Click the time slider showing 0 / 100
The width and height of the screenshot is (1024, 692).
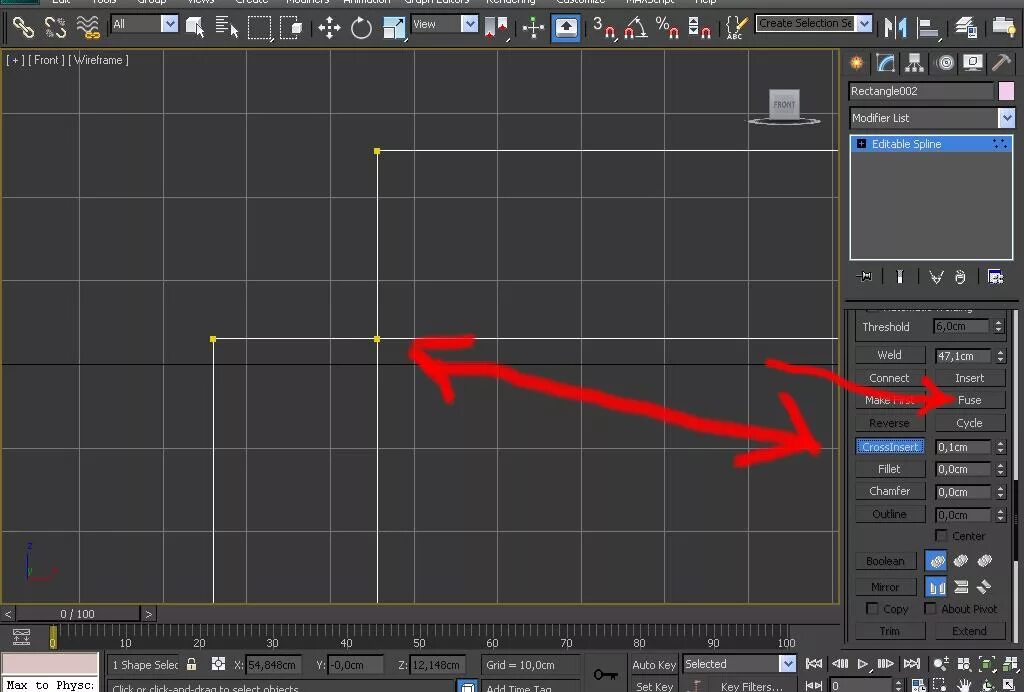coord(77,614)
